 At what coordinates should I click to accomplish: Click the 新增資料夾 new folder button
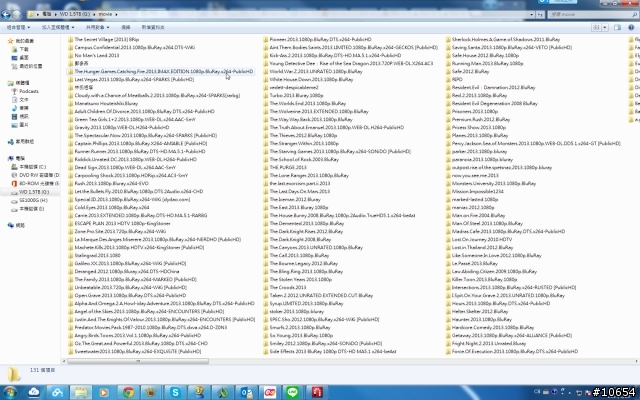click(153, 27)
